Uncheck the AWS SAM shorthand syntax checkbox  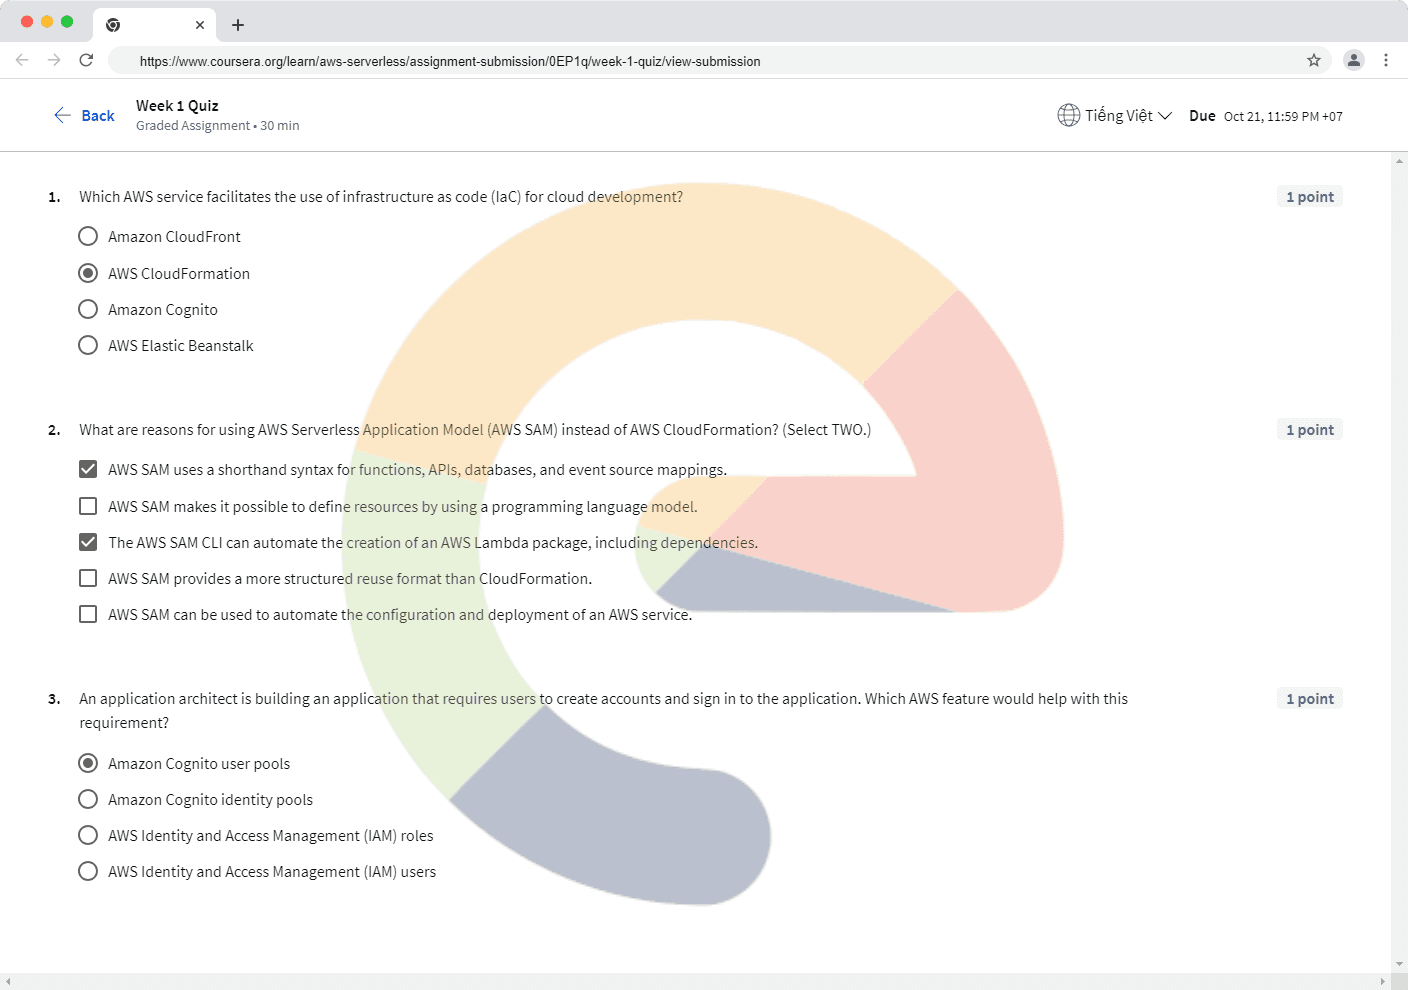[x=88, y=469]
